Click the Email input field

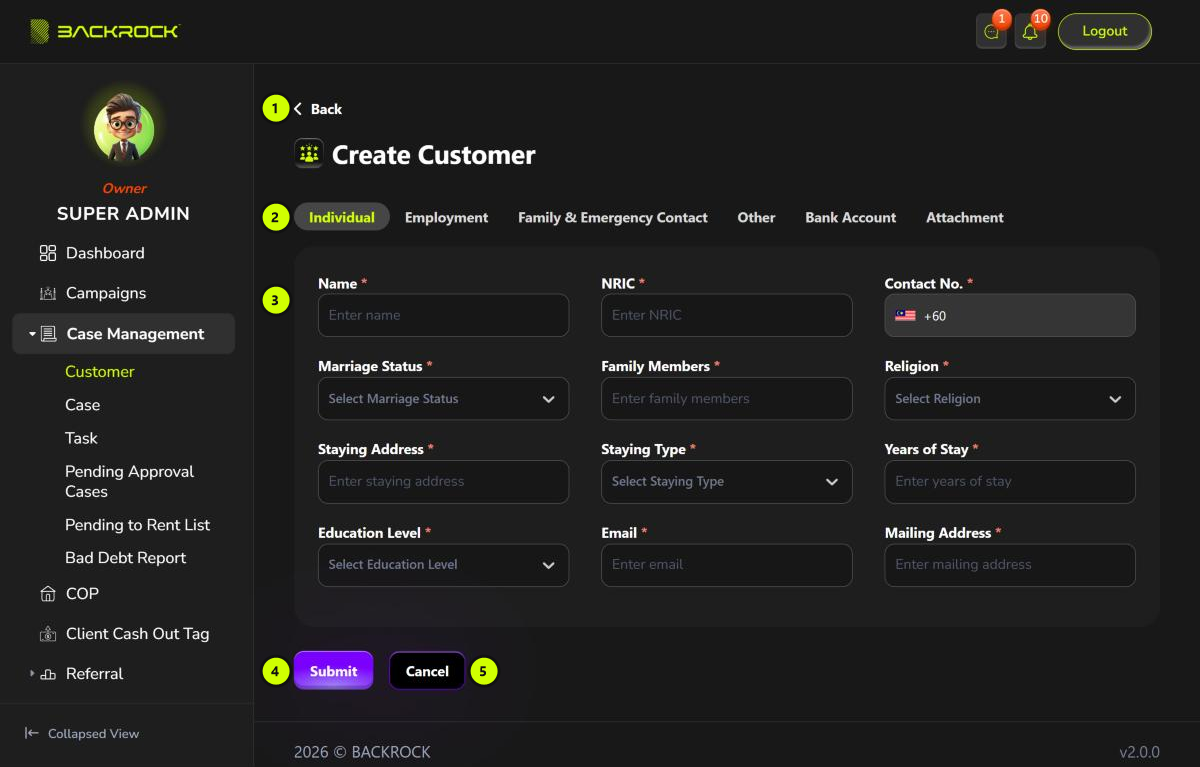pos(727,564)
